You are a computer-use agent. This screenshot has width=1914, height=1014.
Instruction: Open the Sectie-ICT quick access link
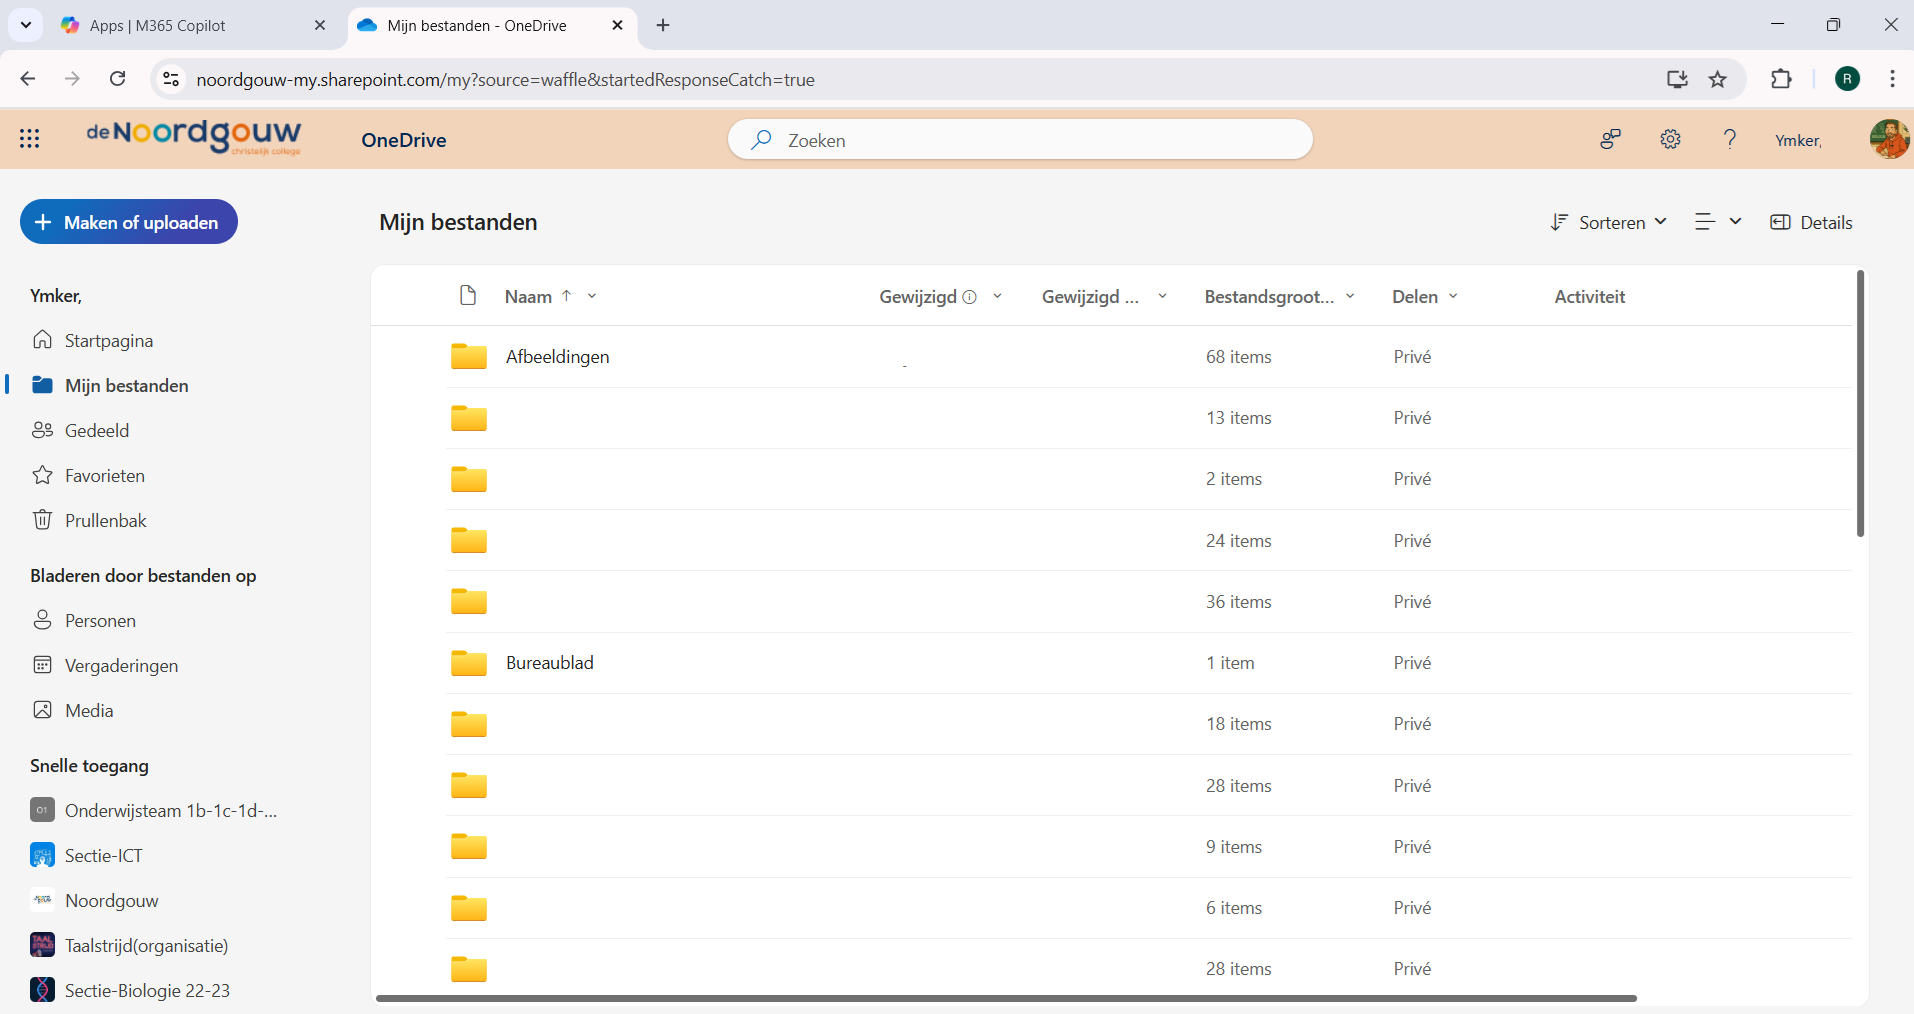pos(103,855)
